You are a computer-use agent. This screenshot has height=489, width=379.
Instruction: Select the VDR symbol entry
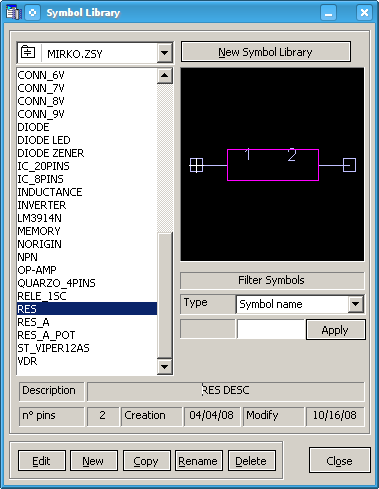click(87, 361)
